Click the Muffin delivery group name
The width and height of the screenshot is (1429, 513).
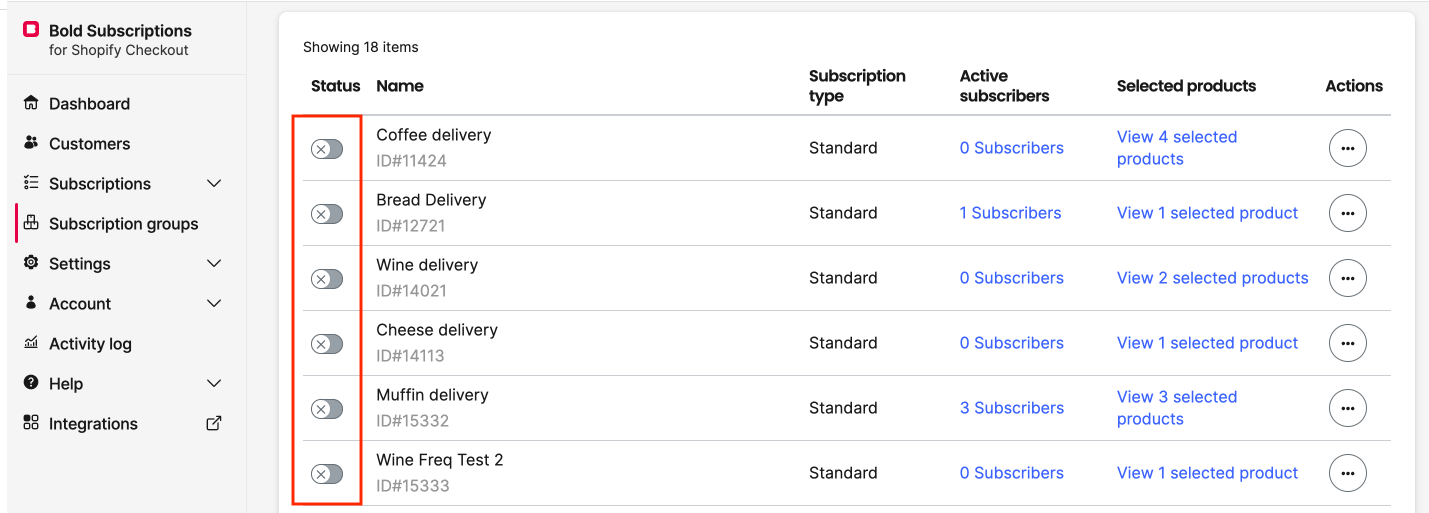[x=432, y=395]
